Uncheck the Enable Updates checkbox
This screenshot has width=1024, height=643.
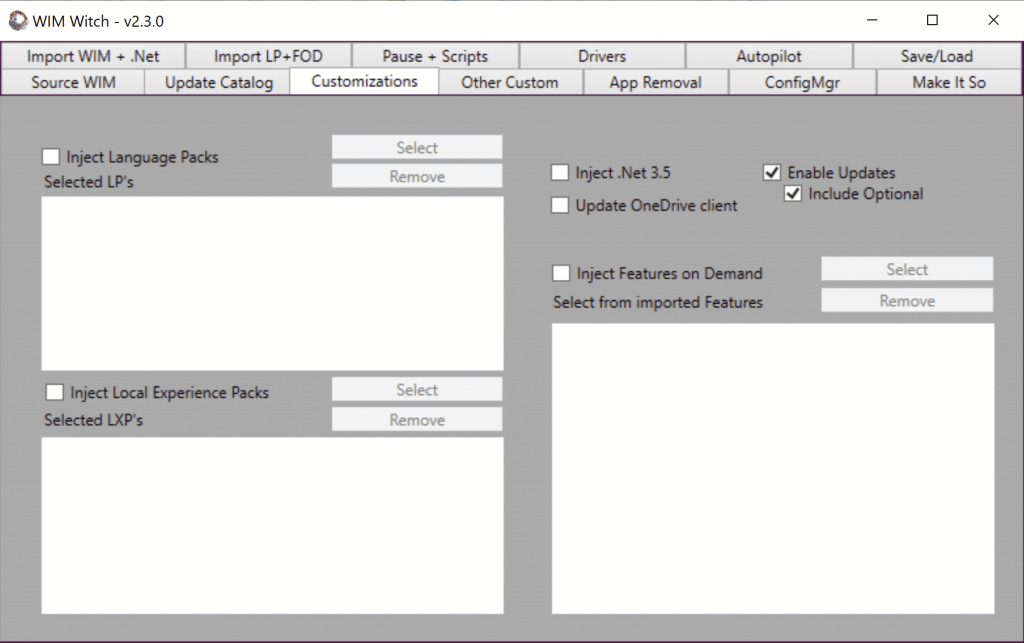(x=772, y=172)
